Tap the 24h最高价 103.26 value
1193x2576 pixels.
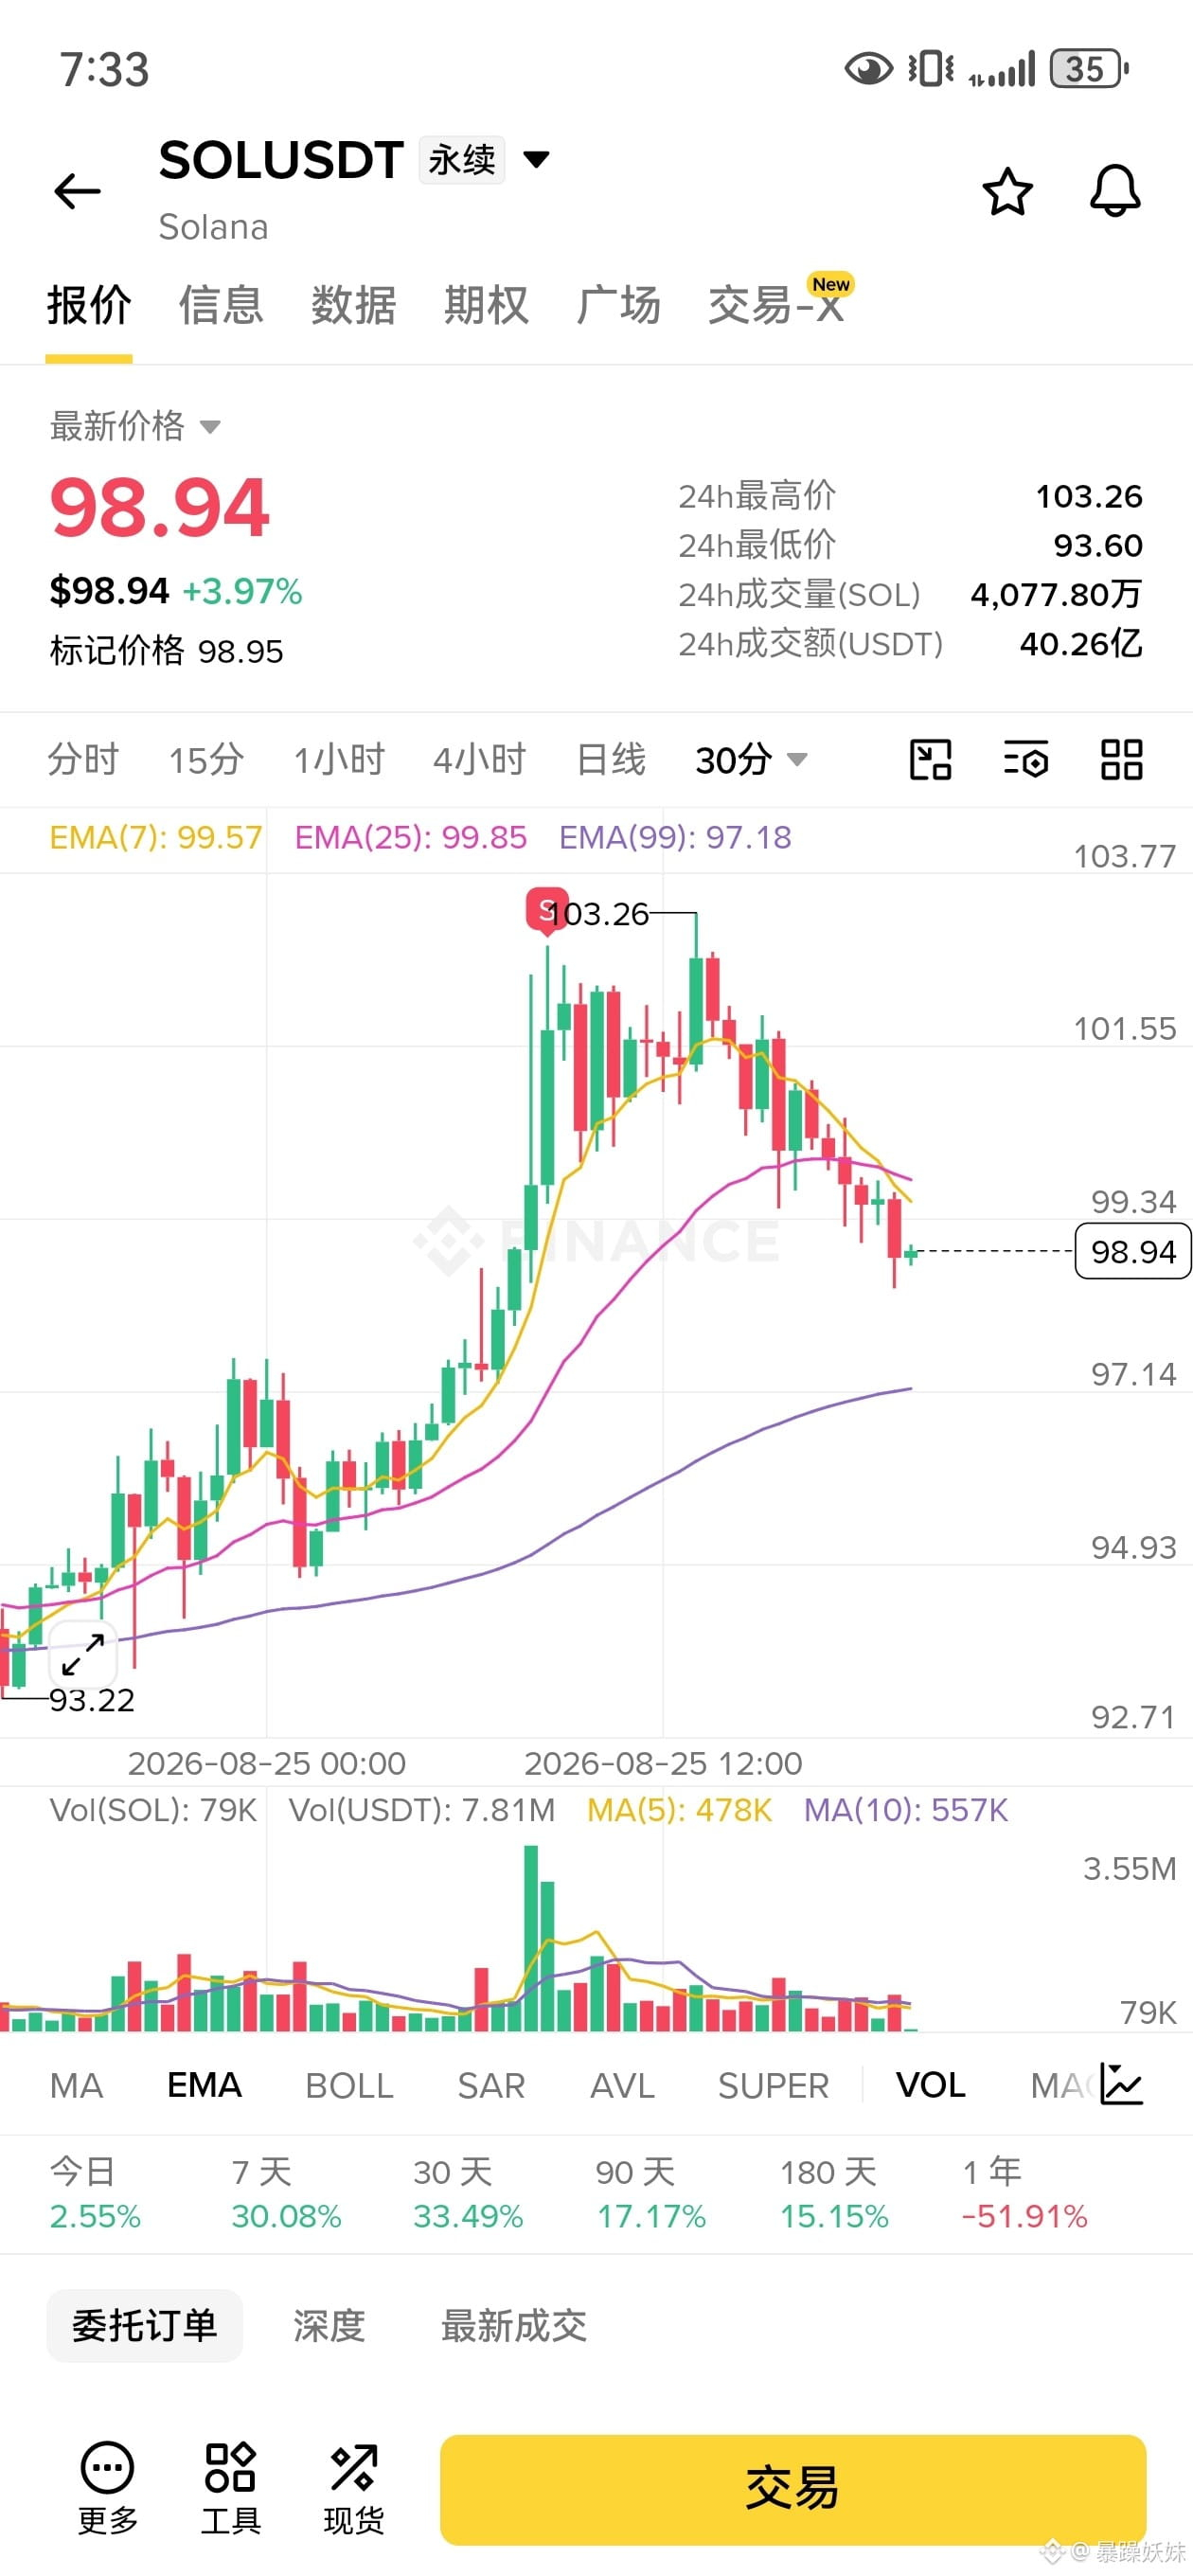tap(1089, 496)
